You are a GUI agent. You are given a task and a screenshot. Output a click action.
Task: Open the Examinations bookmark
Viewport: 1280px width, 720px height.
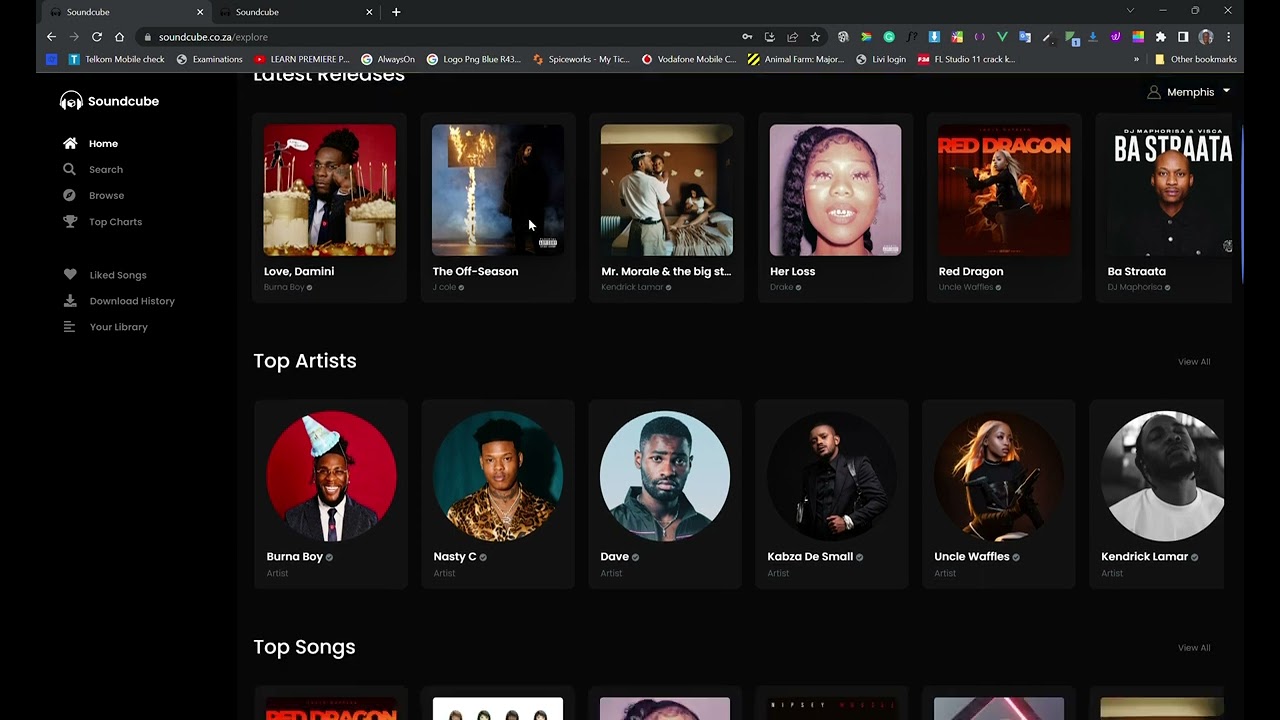(x=210, y=59)
